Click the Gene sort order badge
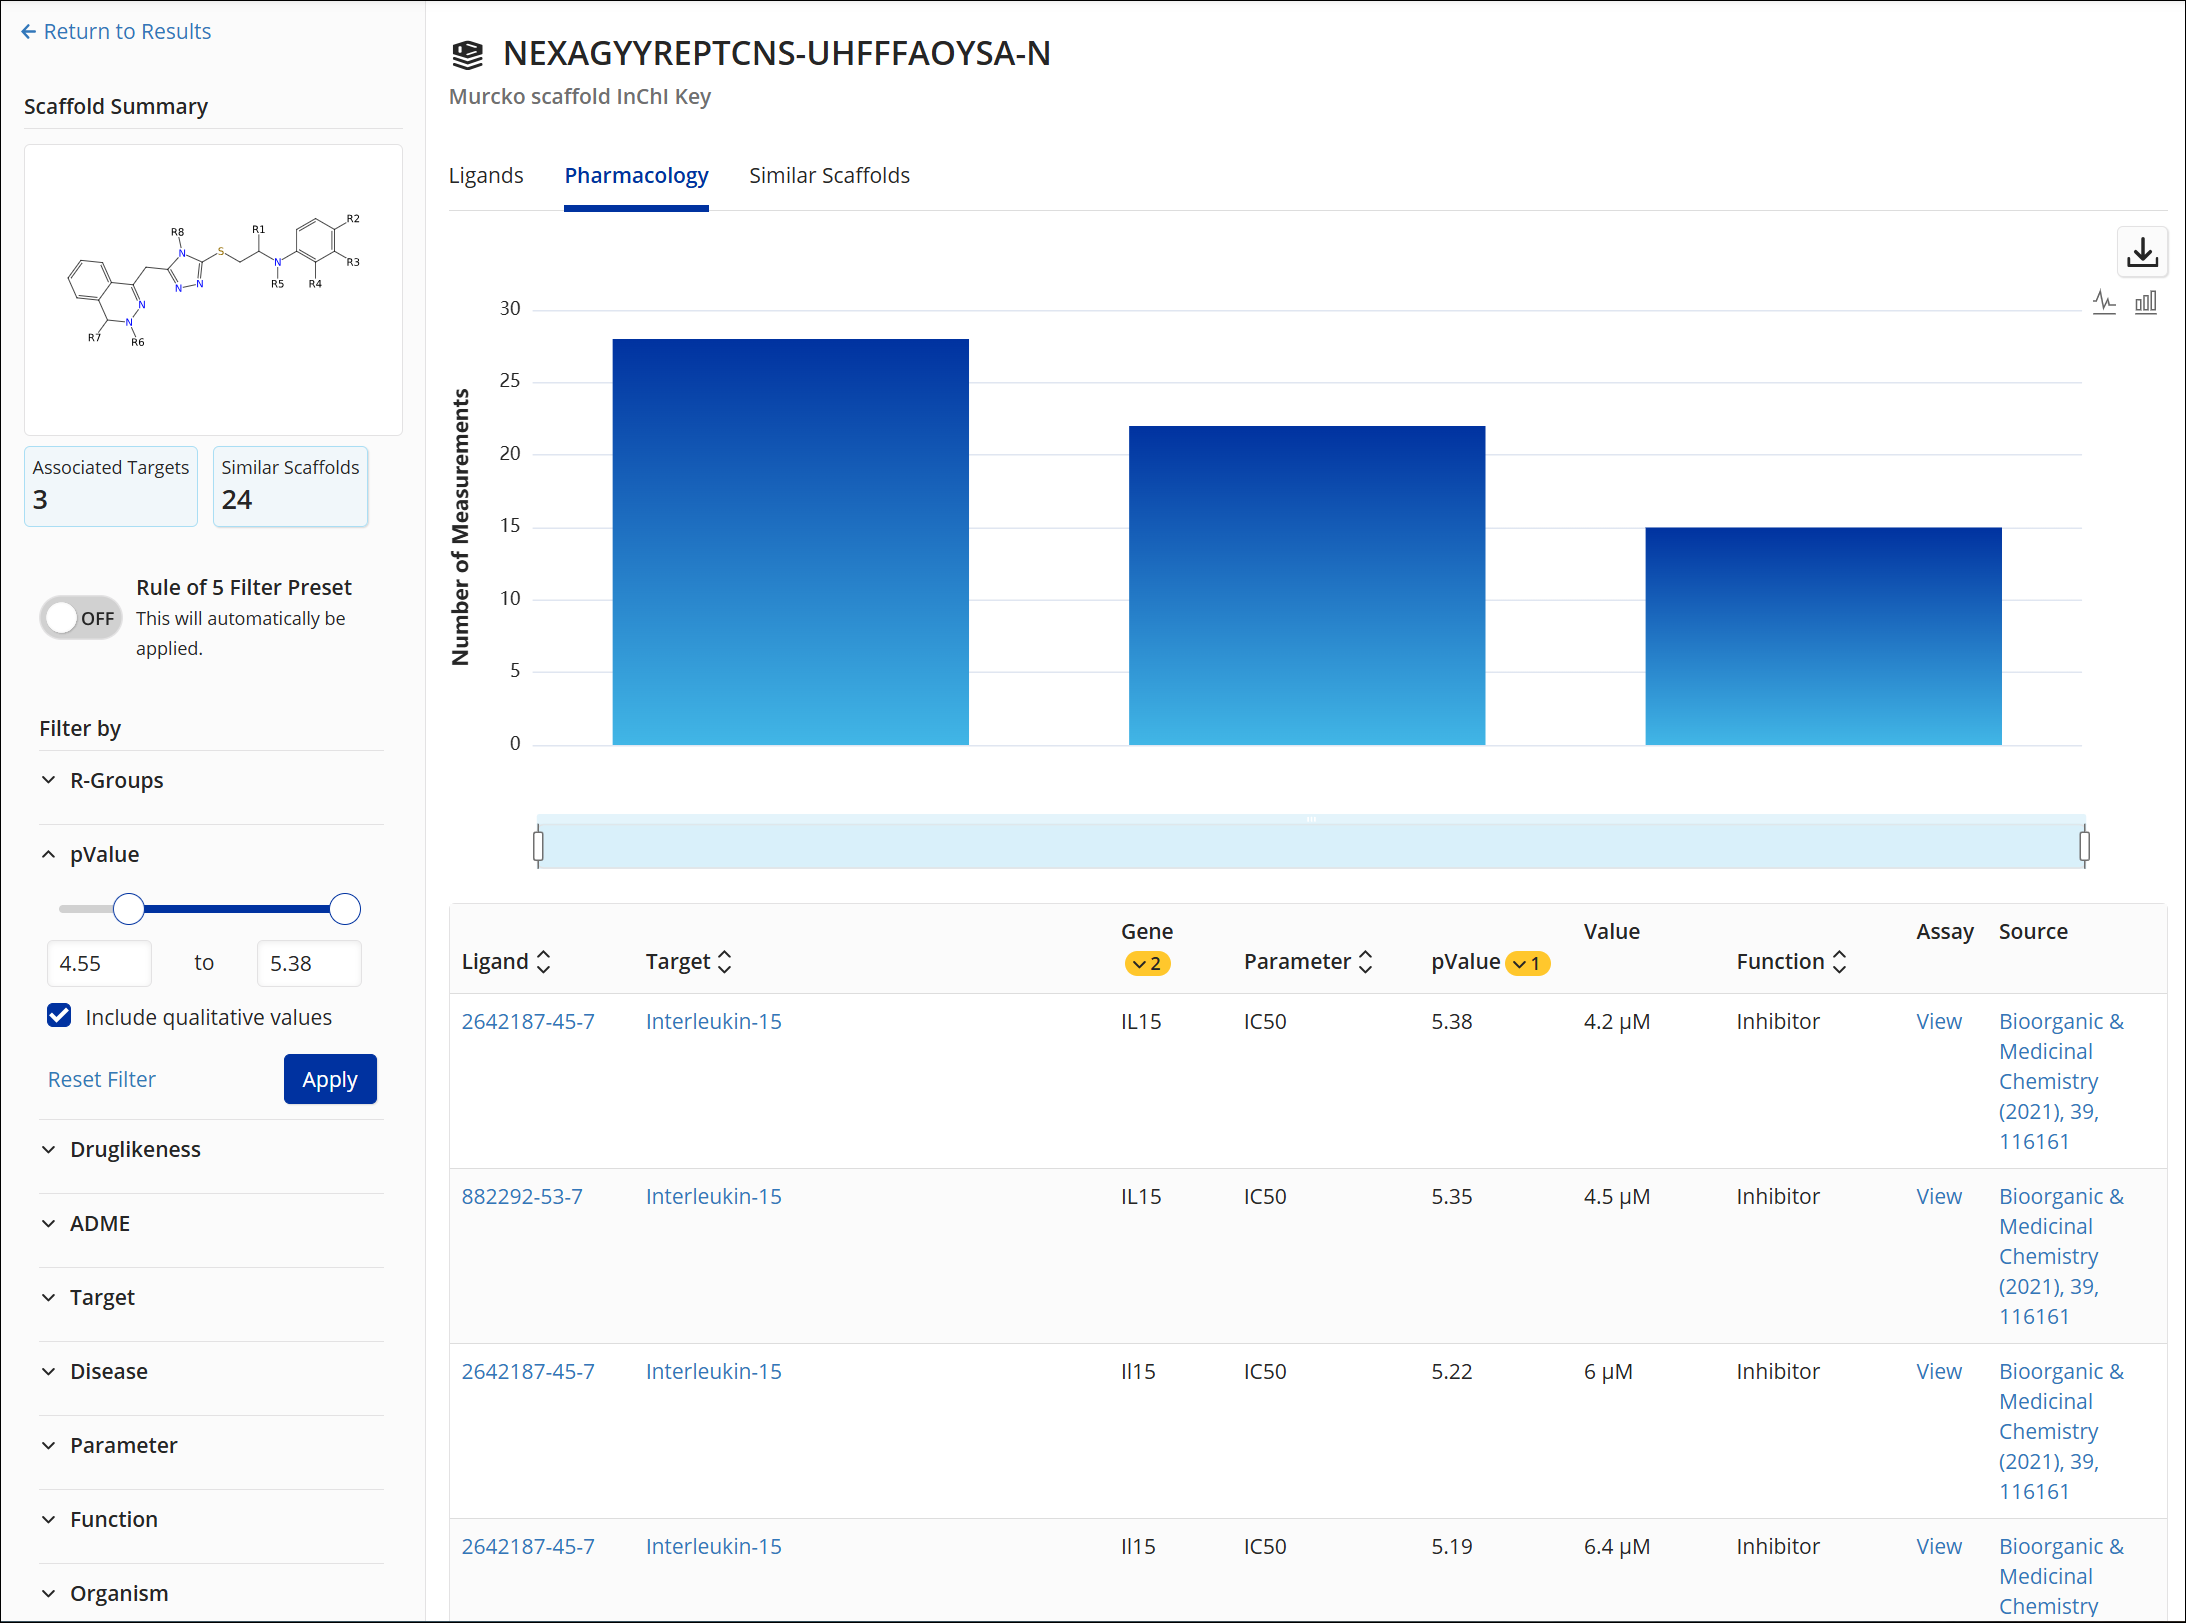Image resolution: width=2186 pixels, height=1623 pixels. coord(1147,964)
